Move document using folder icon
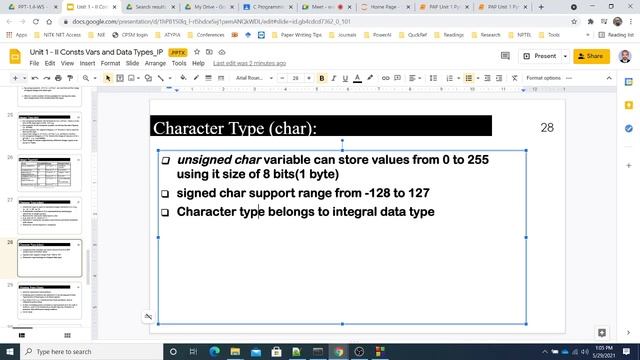Screen dimensions: 640x360 click(209, 52)
